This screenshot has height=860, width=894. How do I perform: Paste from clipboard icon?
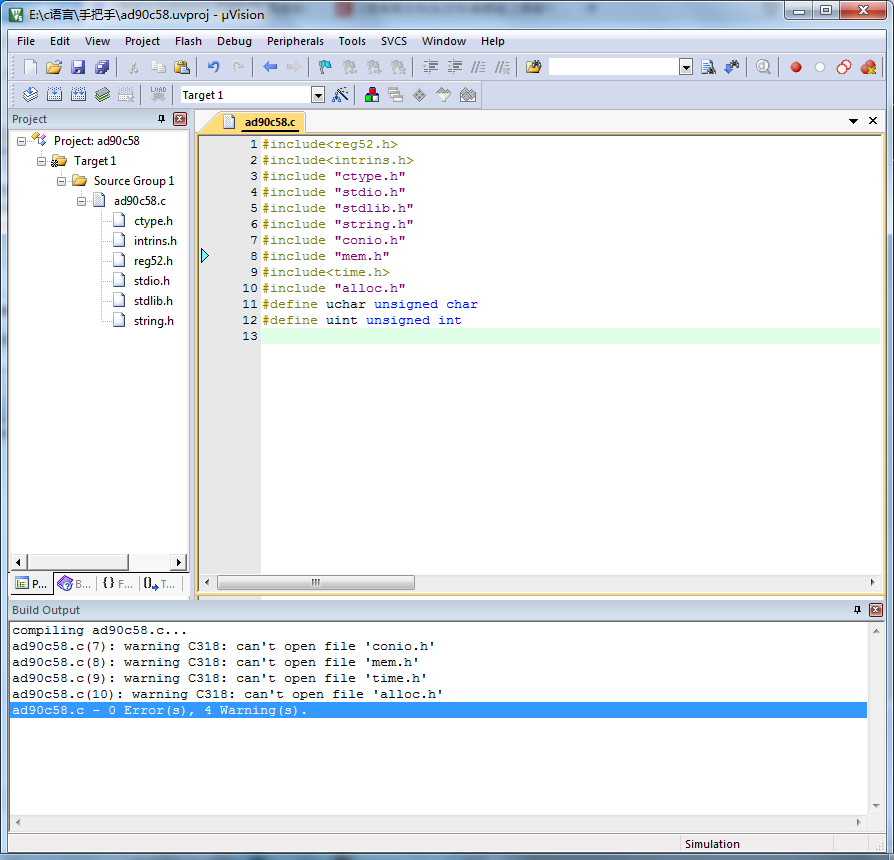(x=182, y=67)
